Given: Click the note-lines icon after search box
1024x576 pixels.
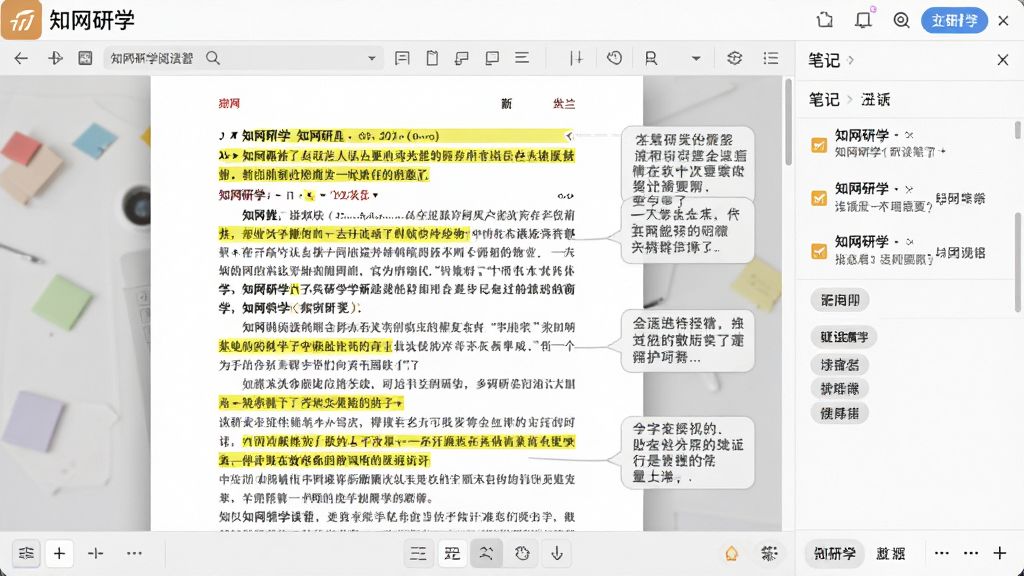Looking at the screenshot, I should click(402, 58).
